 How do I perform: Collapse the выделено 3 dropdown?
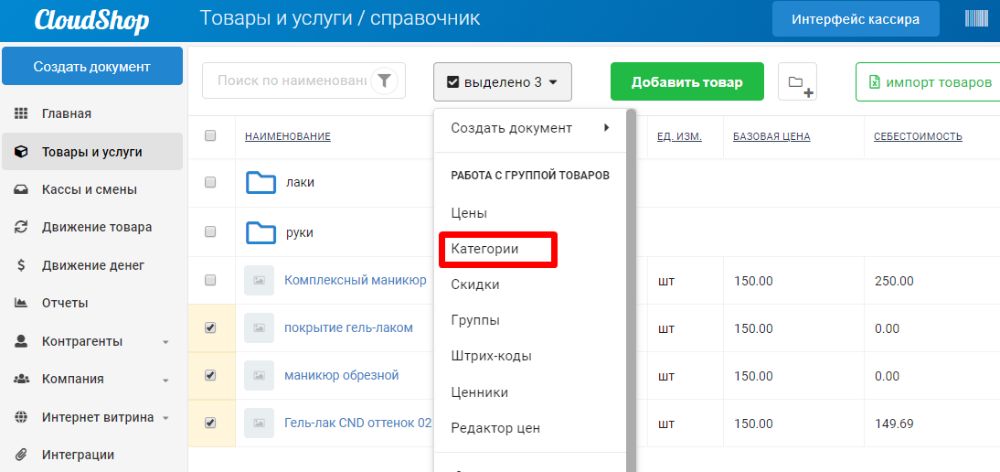[x=503, y=82]
